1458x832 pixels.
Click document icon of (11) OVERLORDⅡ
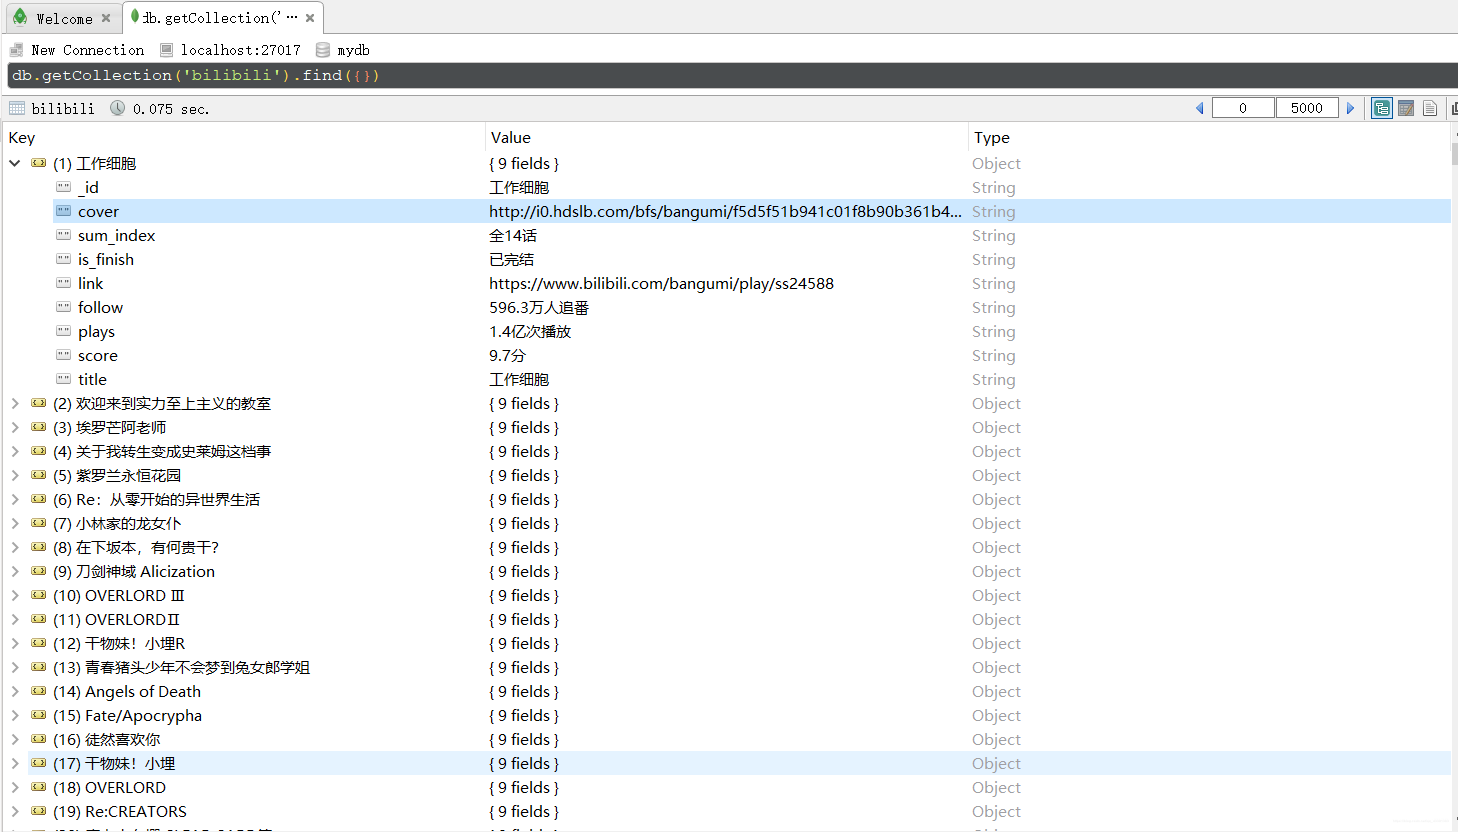pyautogui.click(x=39, y=619)
